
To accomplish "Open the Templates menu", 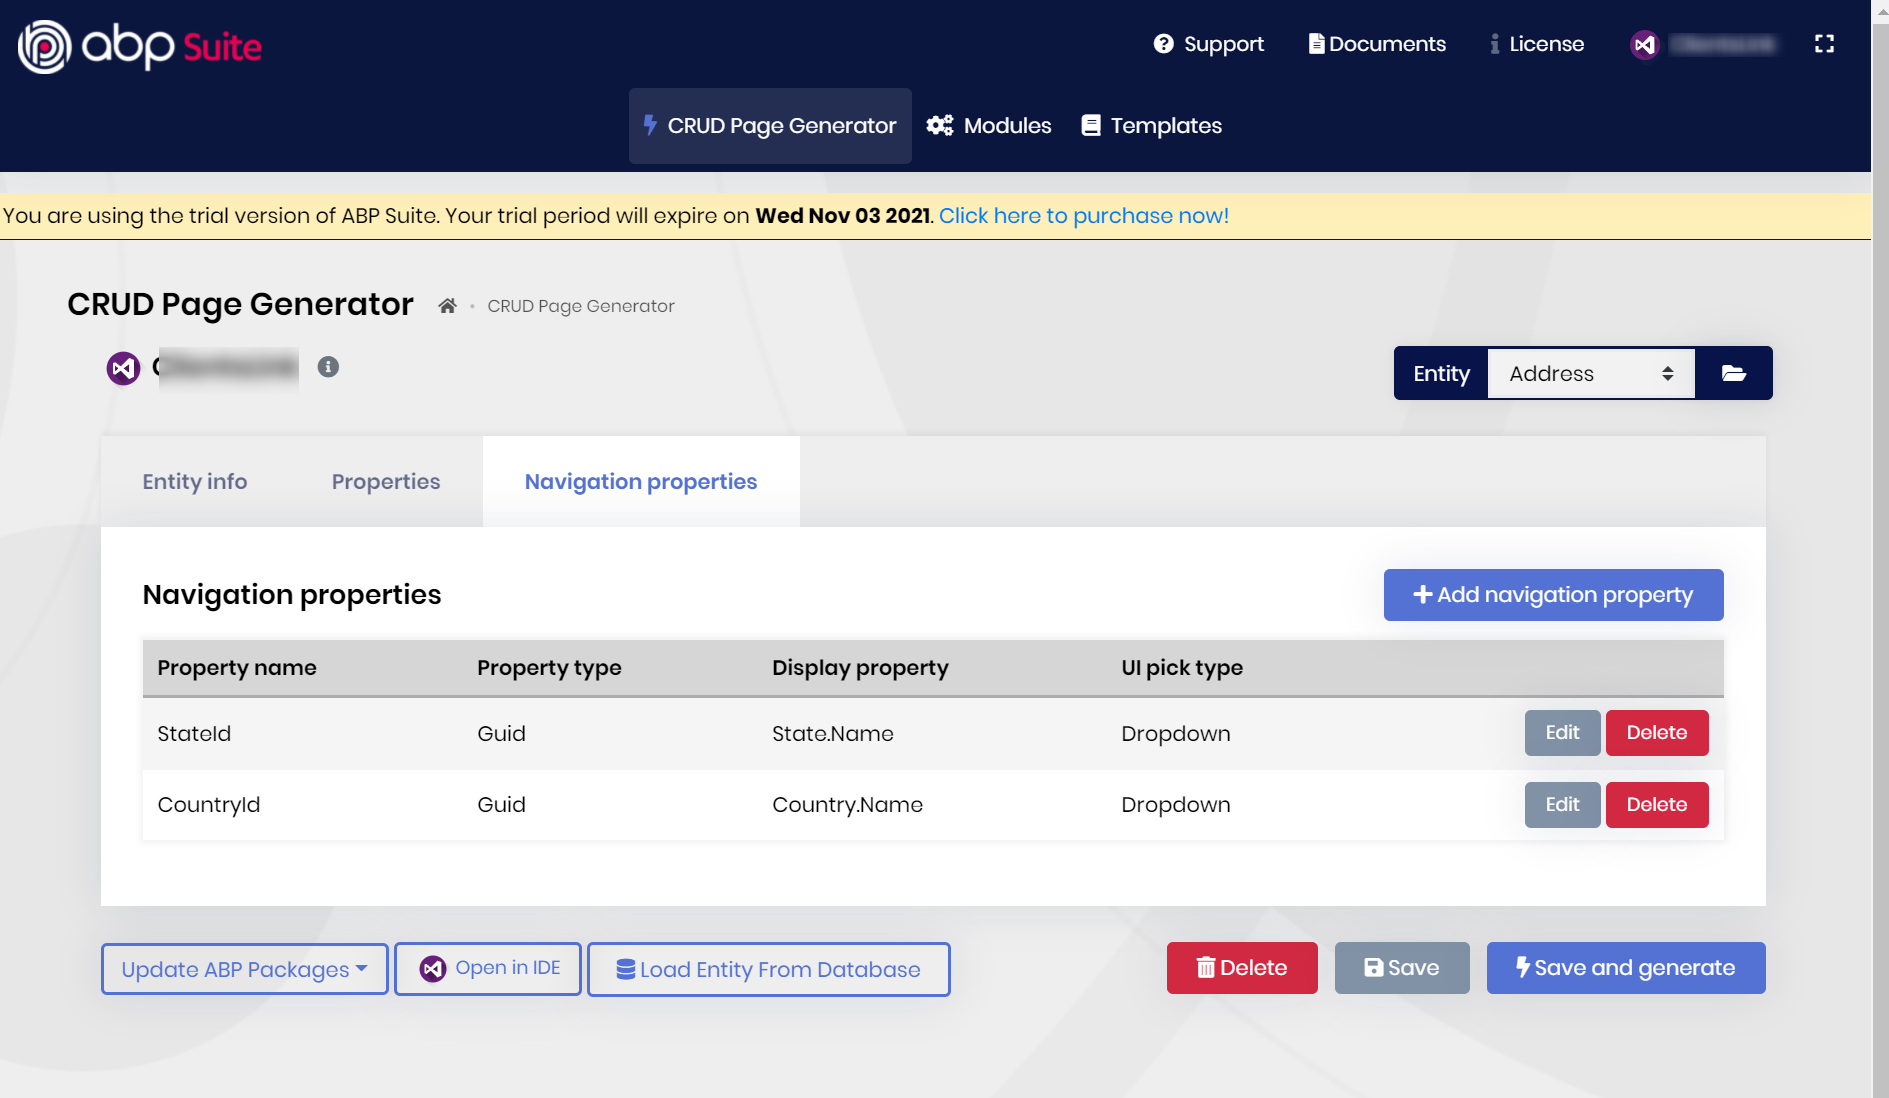I will tap(1152, 126).
